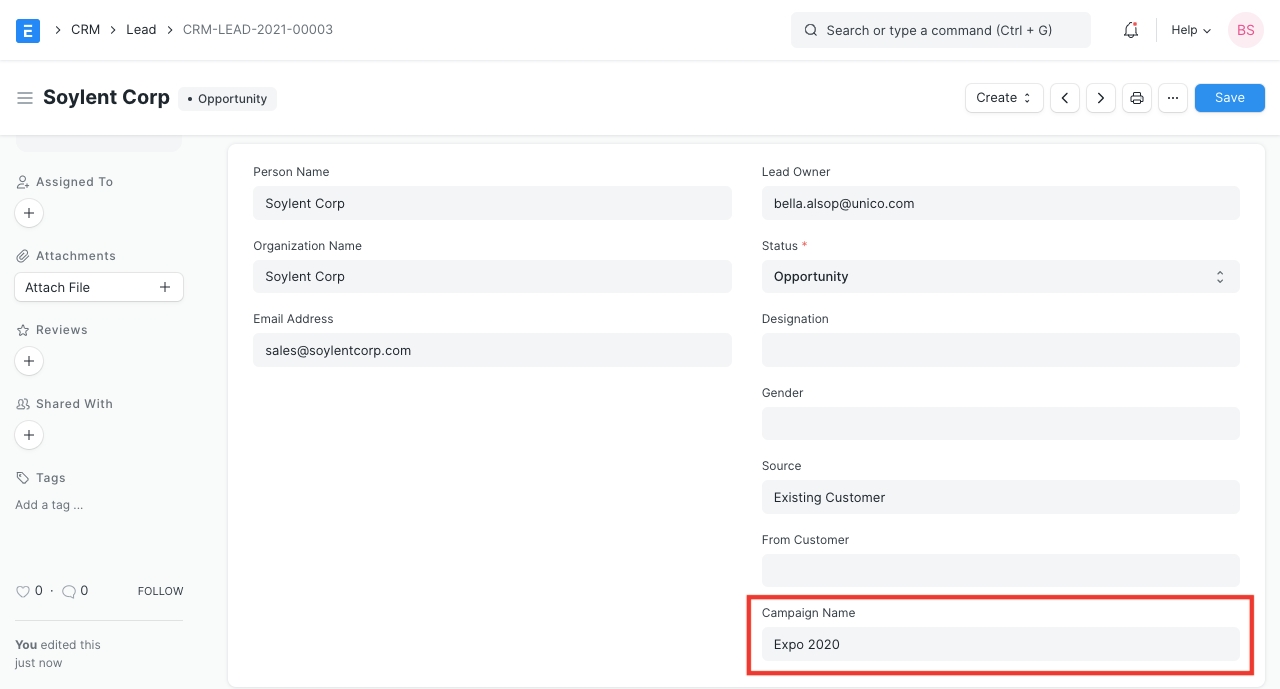Toggle the sidebar hamburger menu
Viewport: 1280px width, 689px height.
[x=25, y=98]
